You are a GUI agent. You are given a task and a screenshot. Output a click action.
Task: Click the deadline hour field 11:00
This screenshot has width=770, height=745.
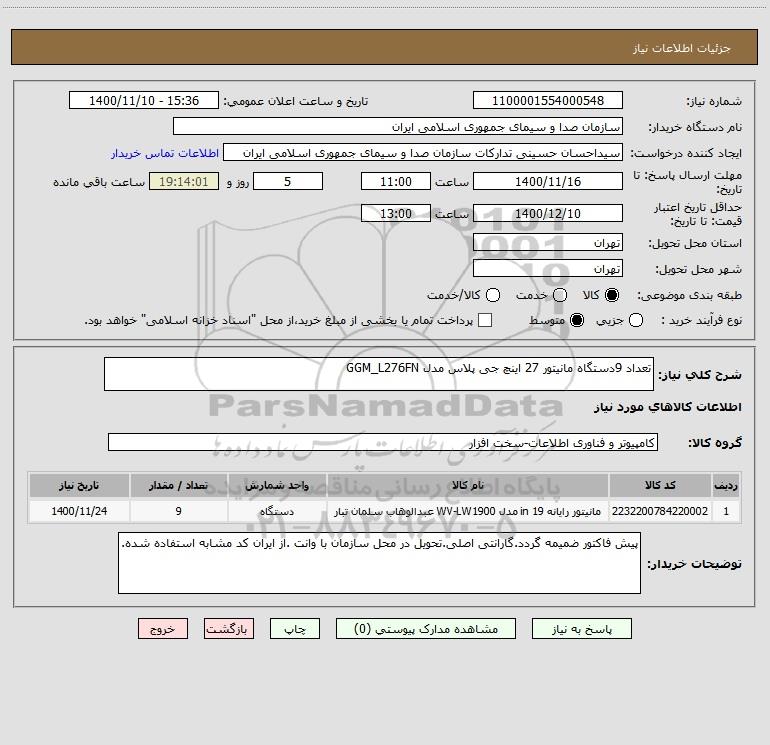click(396, 182)
